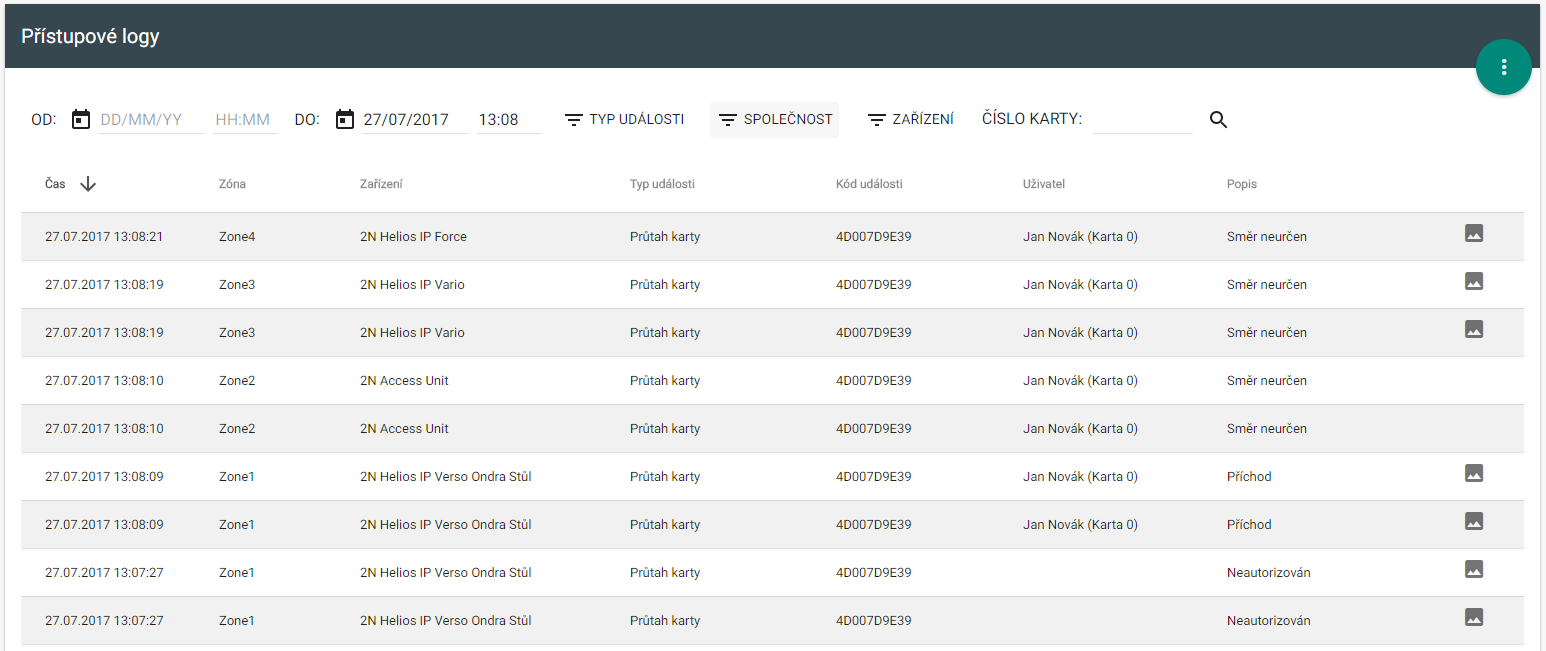
Task: View snapshot image for the Zone4 log
Action: (x=1473, y=233)
